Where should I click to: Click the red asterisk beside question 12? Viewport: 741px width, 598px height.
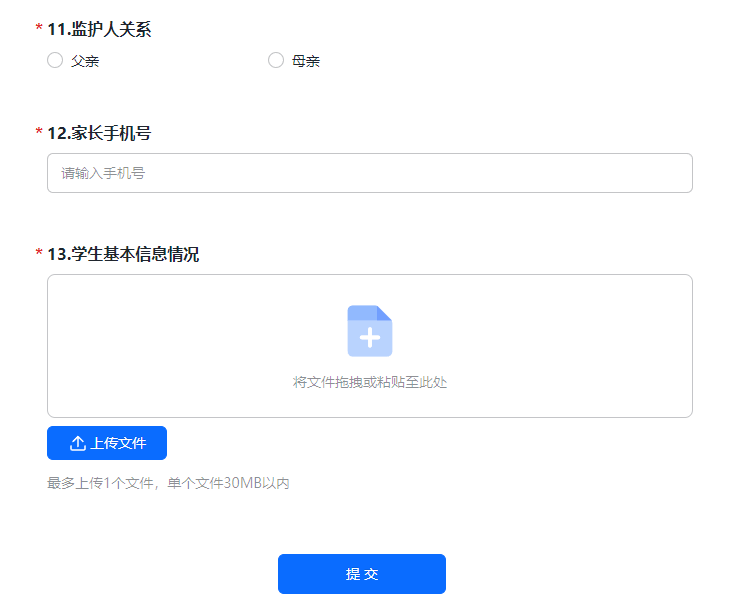click(39, 133)
